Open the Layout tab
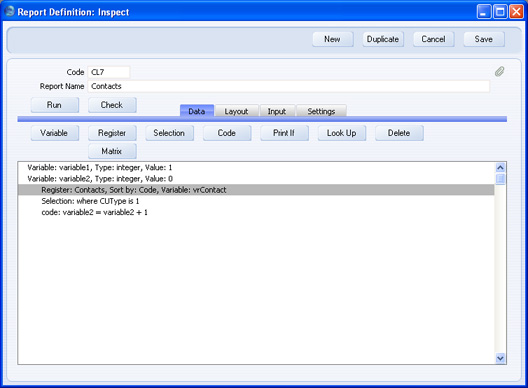The image size is (528, 388). point(236,111)
